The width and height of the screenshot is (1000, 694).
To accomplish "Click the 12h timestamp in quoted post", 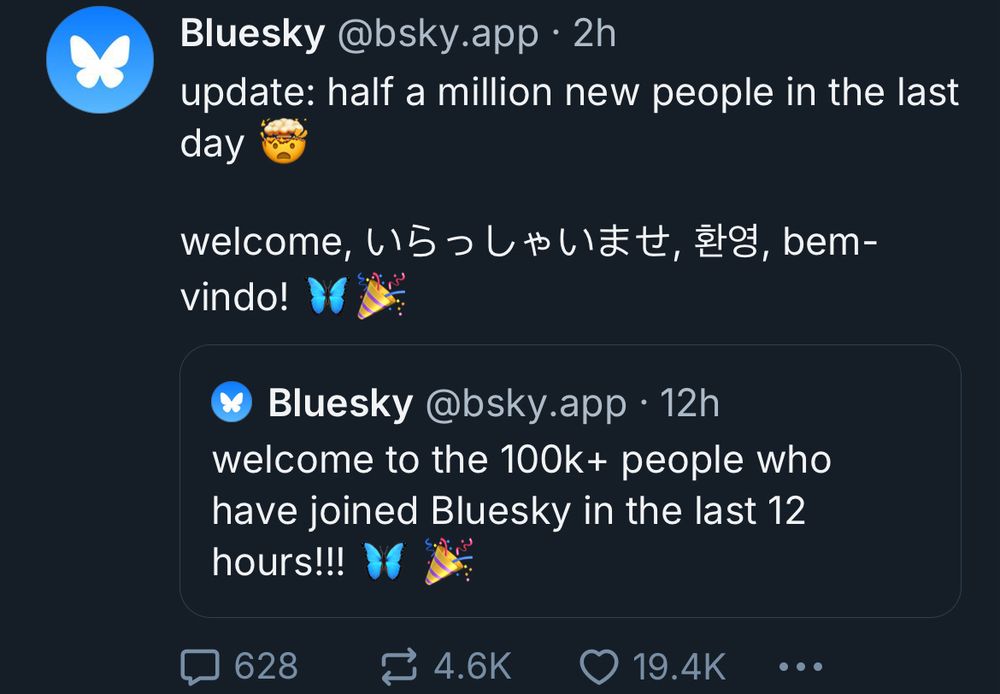I will coord(690,404).
